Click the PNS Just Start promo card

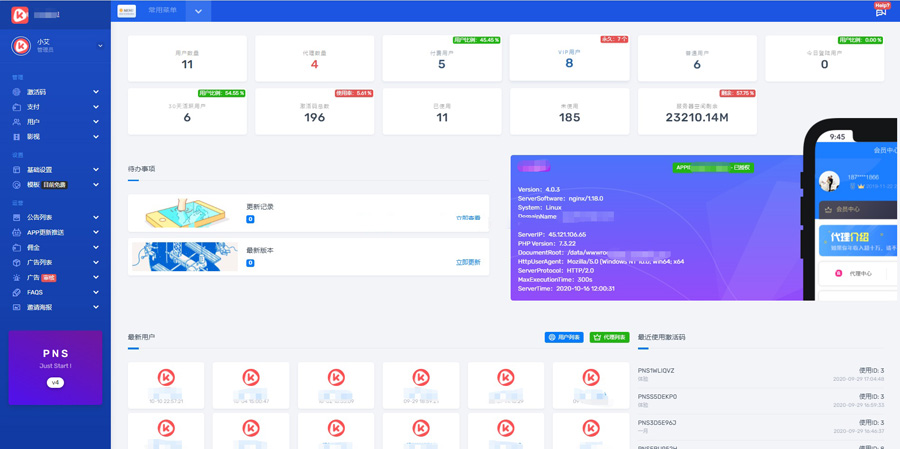(x=55, y=367)
